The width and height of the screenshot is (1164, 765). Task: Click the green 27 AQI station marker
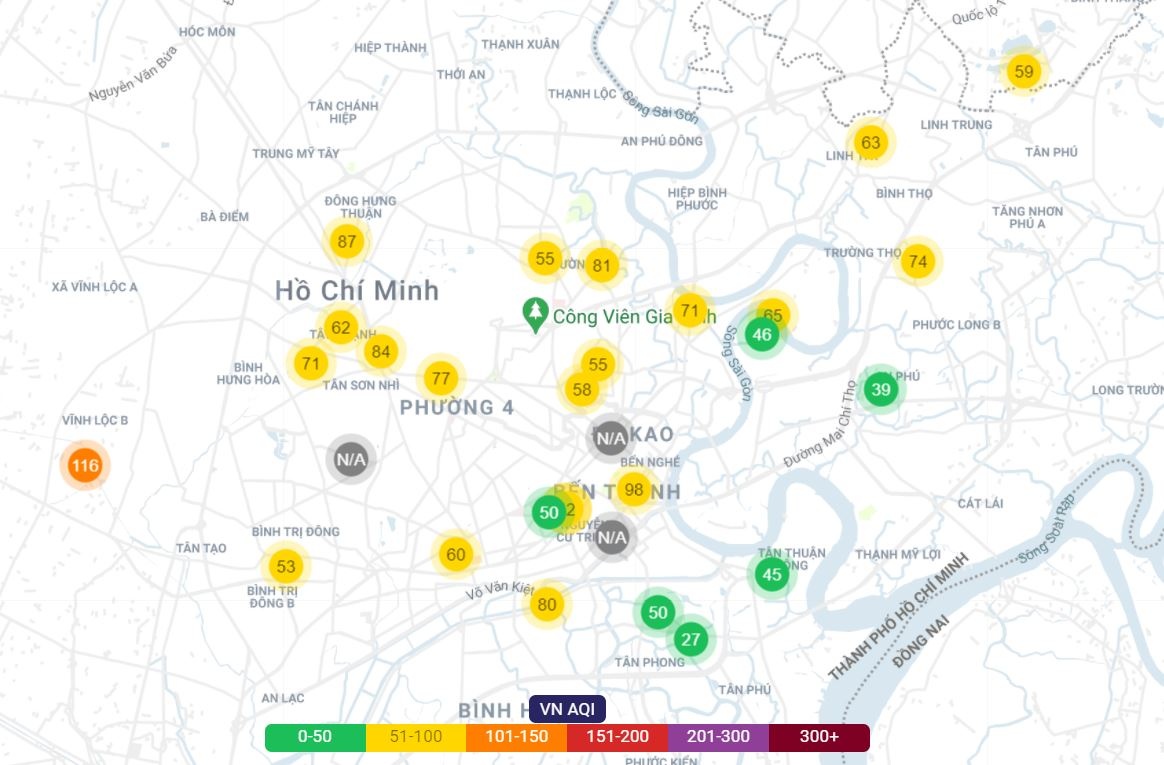coord(690,639)
